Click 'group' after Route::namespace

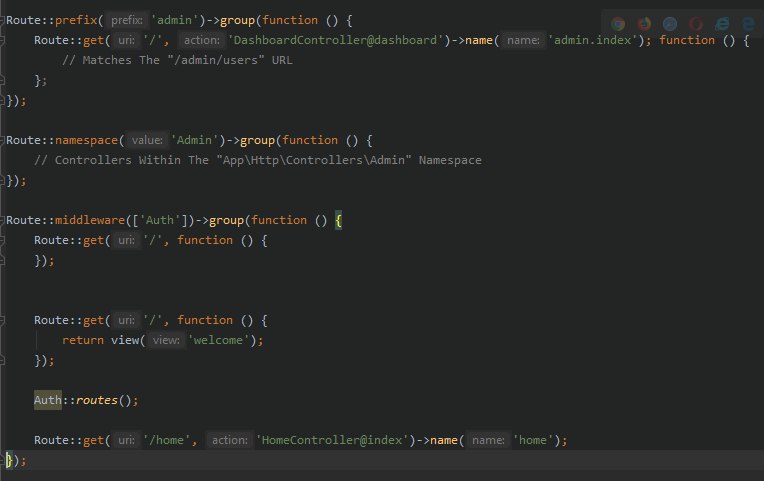pyautogui.click(x=258, y=140)
